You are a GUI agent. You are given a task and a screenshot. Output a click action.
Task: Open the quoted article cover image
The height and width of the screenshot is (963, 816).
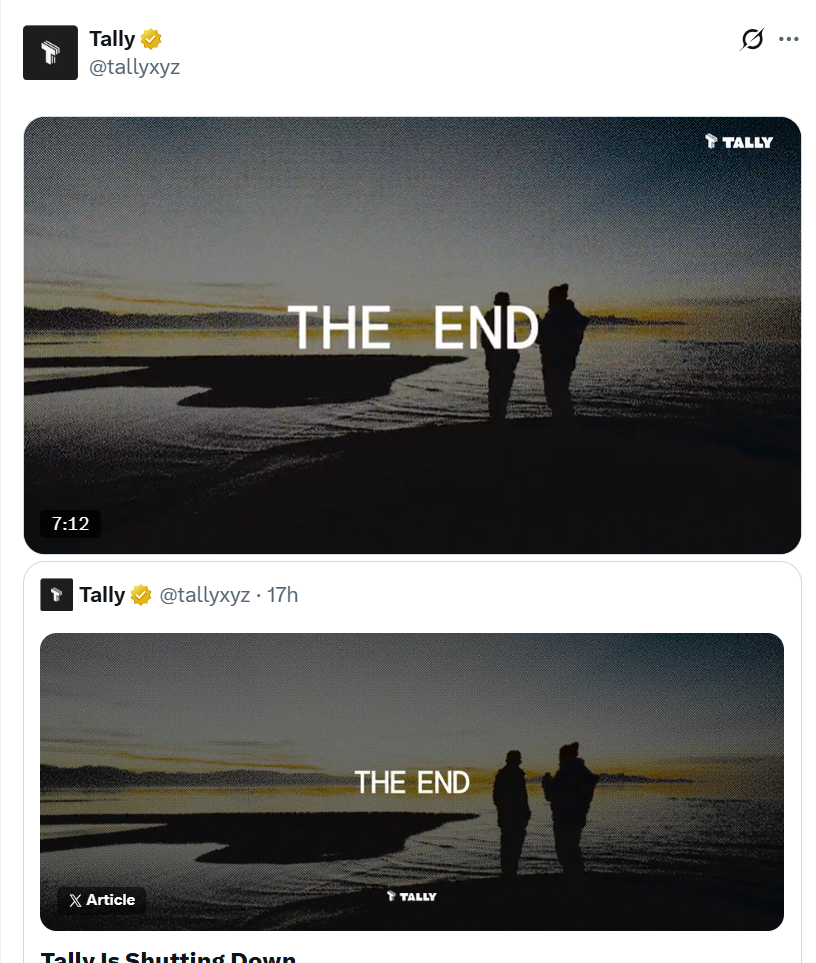click(412, 782)
